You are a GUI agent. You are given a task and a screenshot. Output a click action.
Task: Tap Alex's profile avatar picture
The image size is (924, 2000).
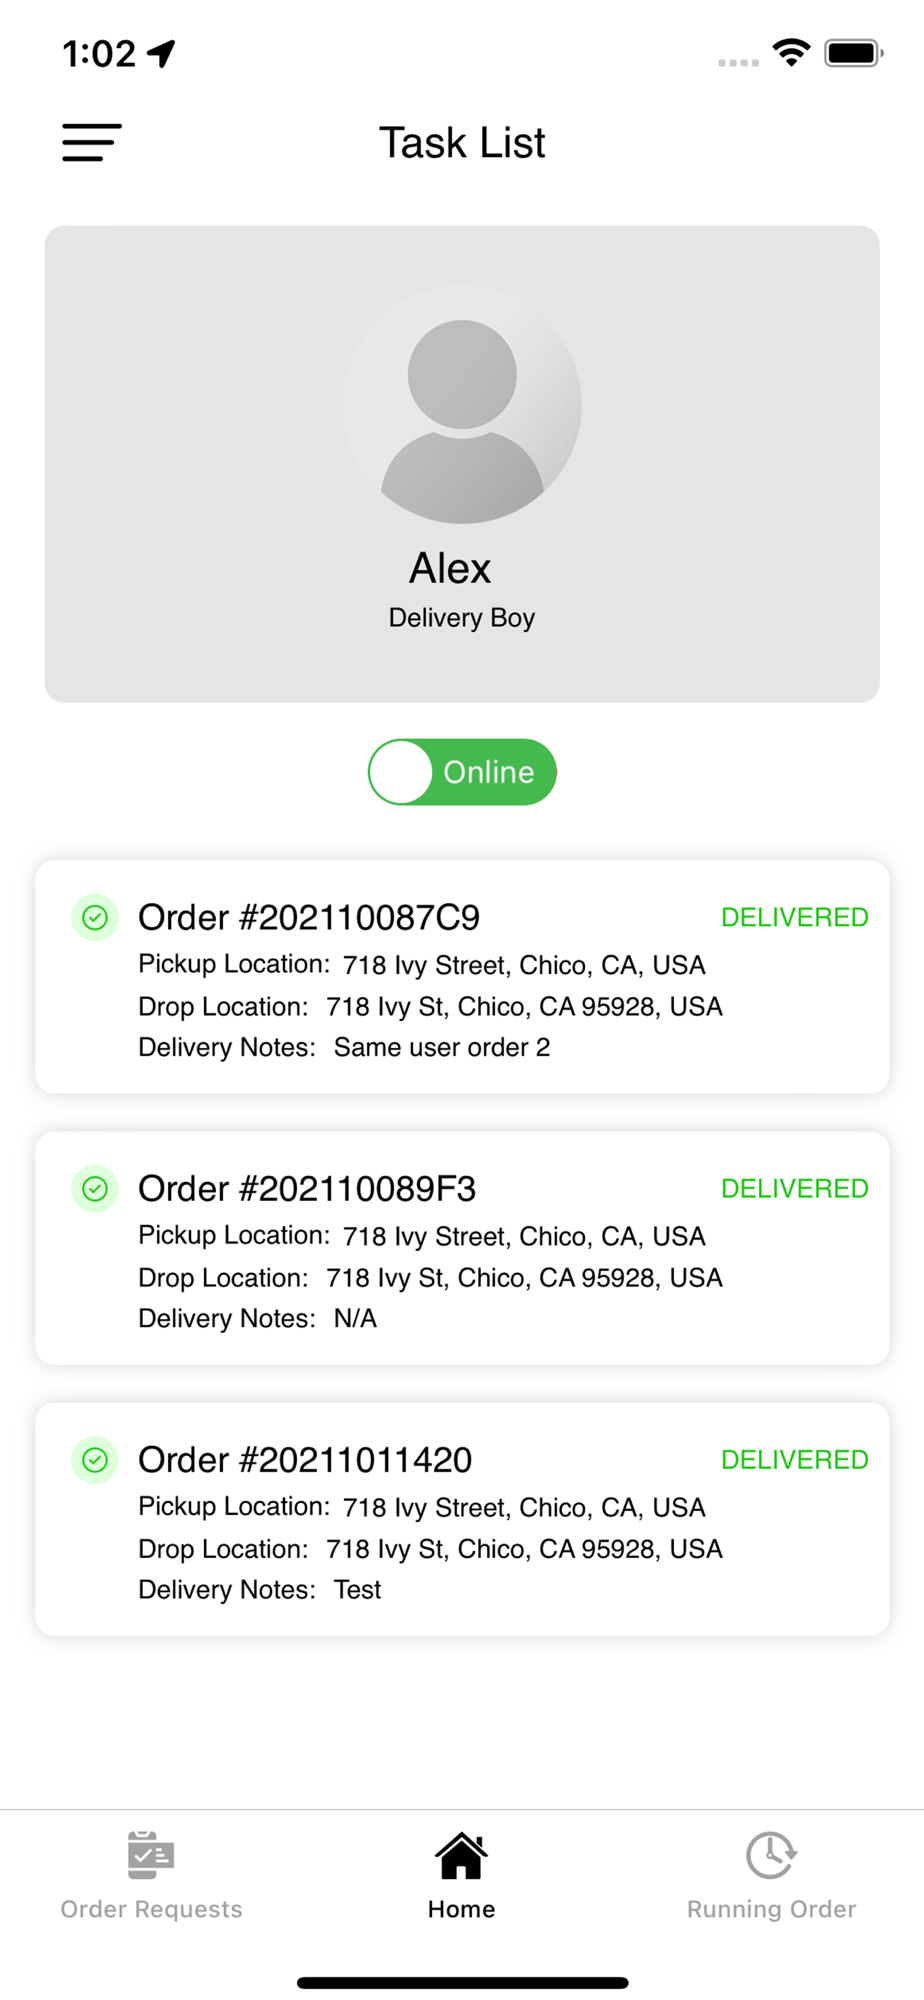[462, 405]
